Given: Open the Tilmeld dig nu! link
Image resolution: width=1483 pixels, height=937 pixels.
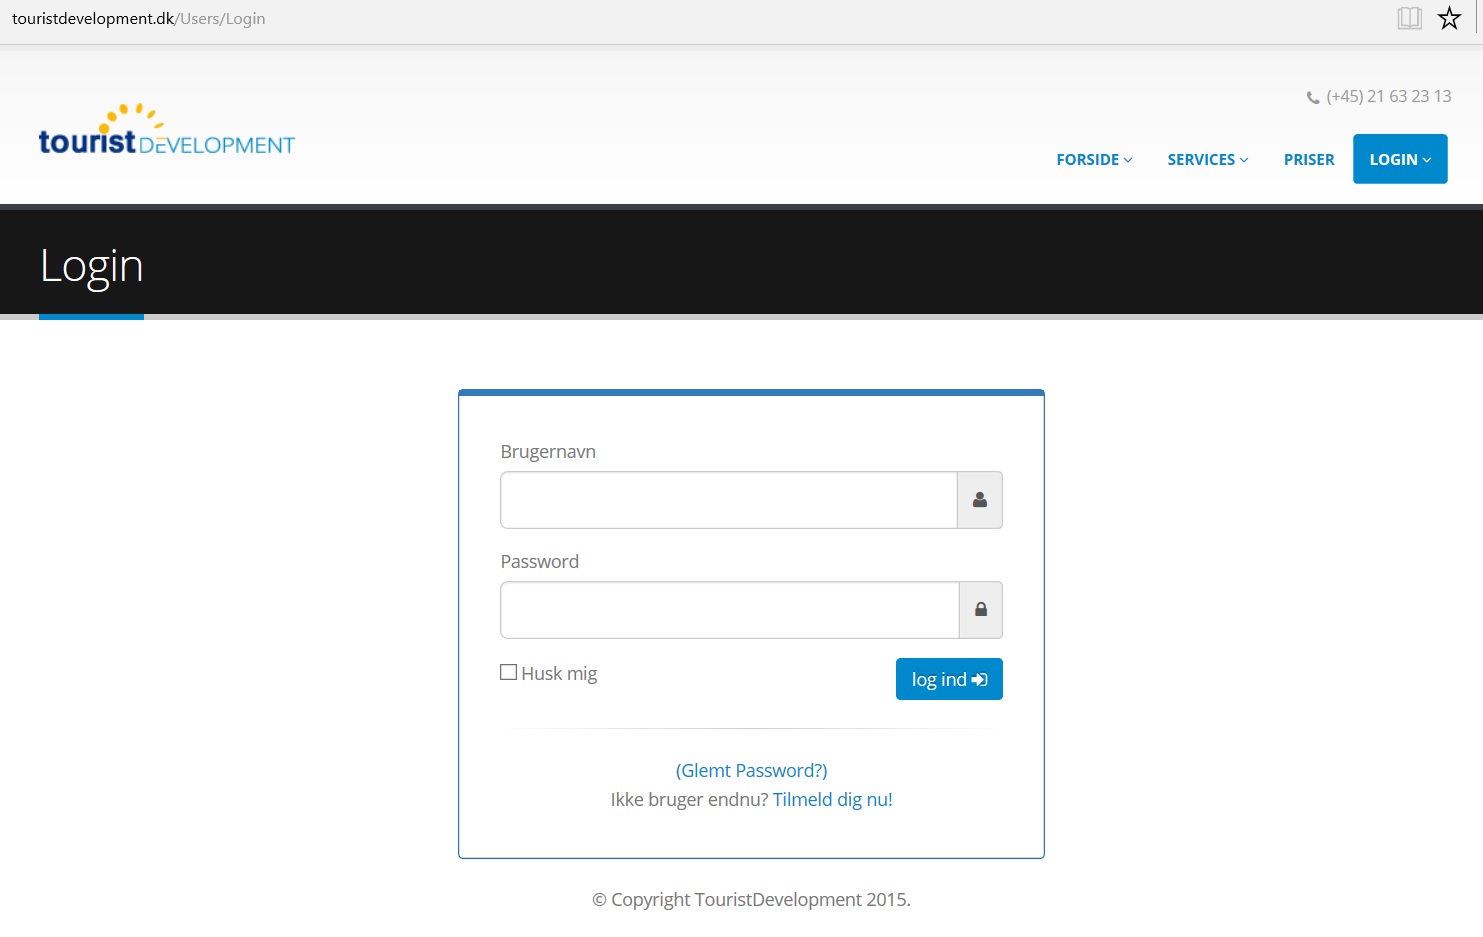Looking at the screenshot, I should point(832,799).
